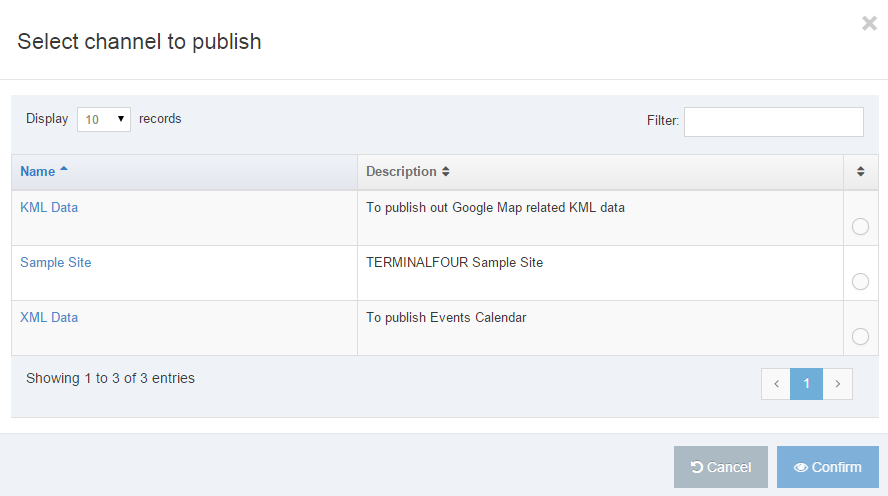This screenshot has height=496, width=888.
Task: Select page 1 in pagination
Action: pos(806,384)
